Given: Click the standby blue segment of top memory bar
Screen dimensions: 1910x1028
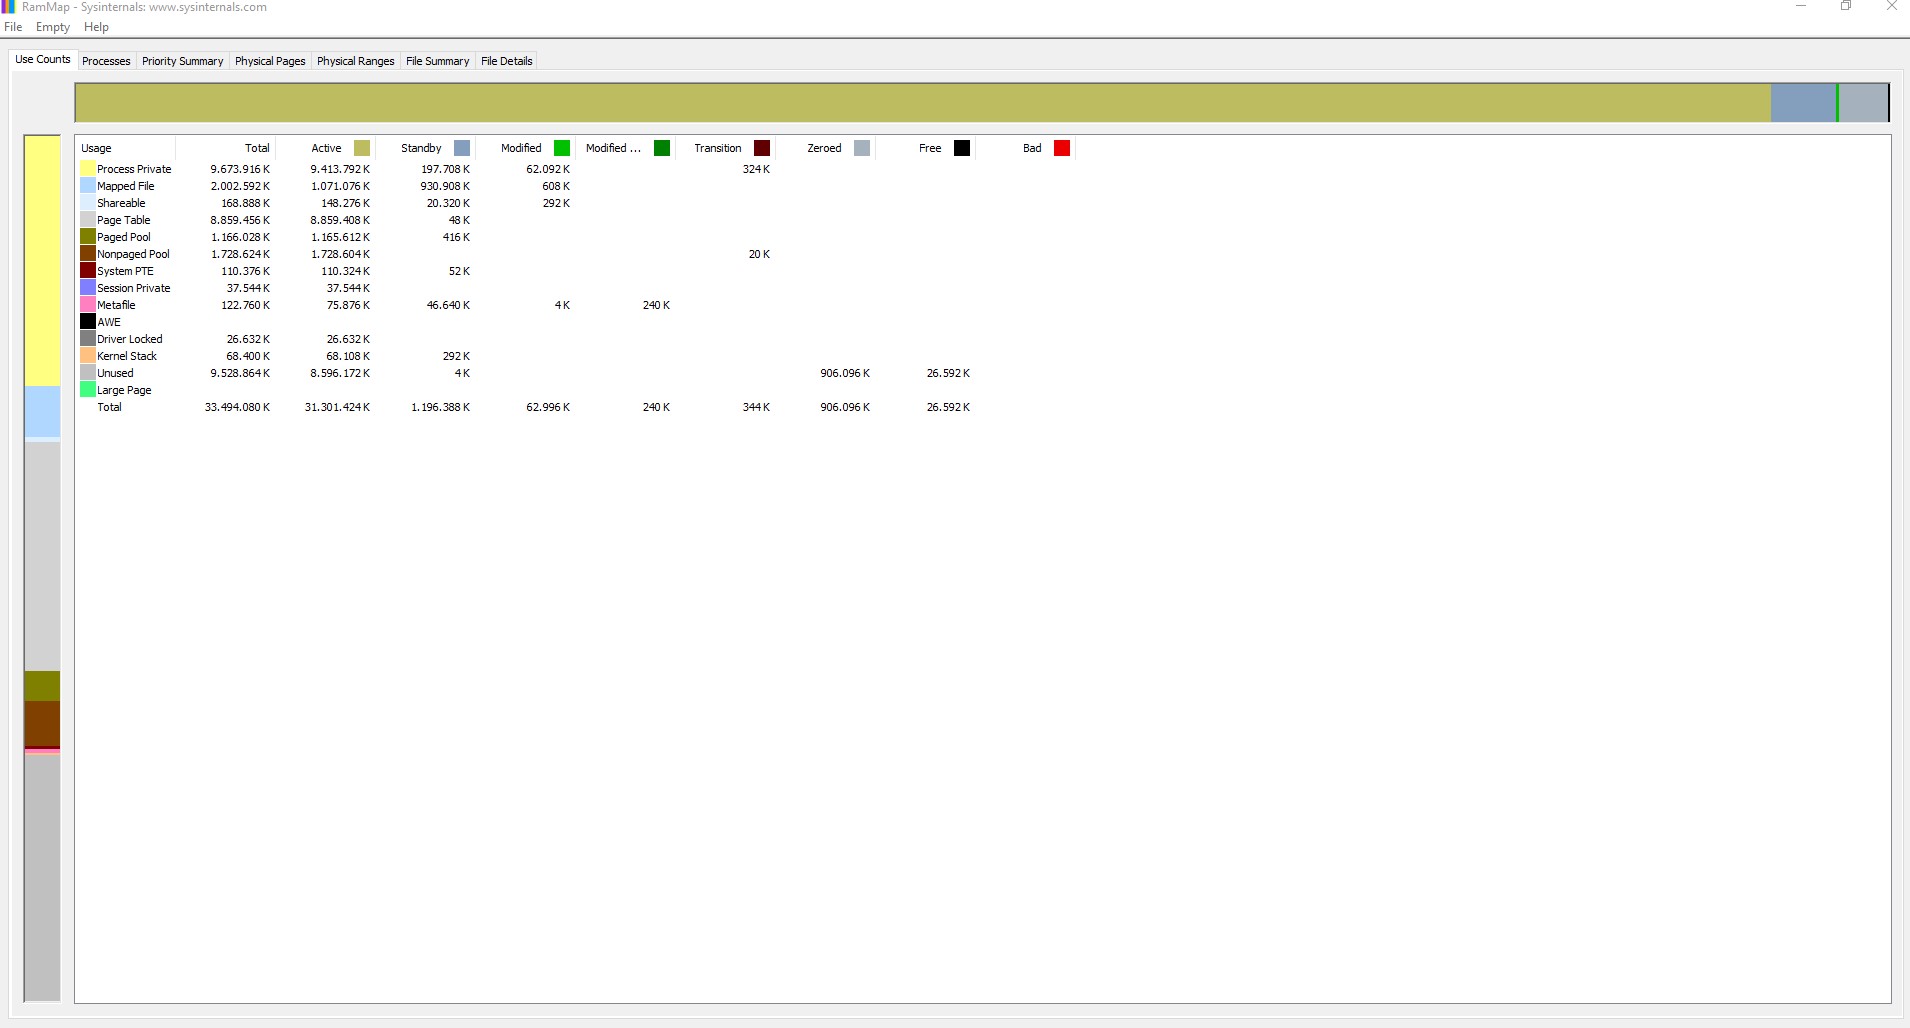Looking at the screenshot, I should coord(1803,103).
